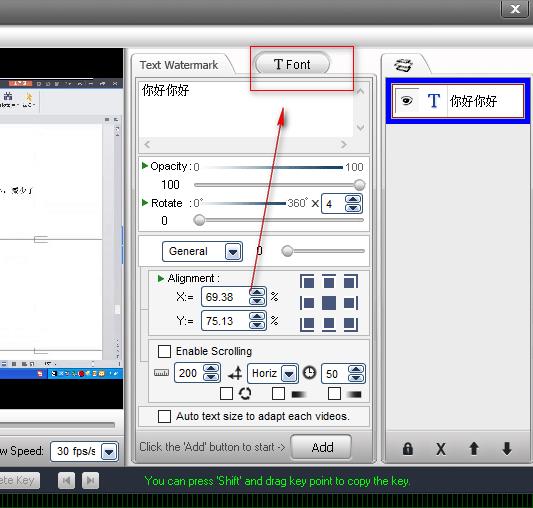Expand the Rotate green triangle

click(144, 203)
